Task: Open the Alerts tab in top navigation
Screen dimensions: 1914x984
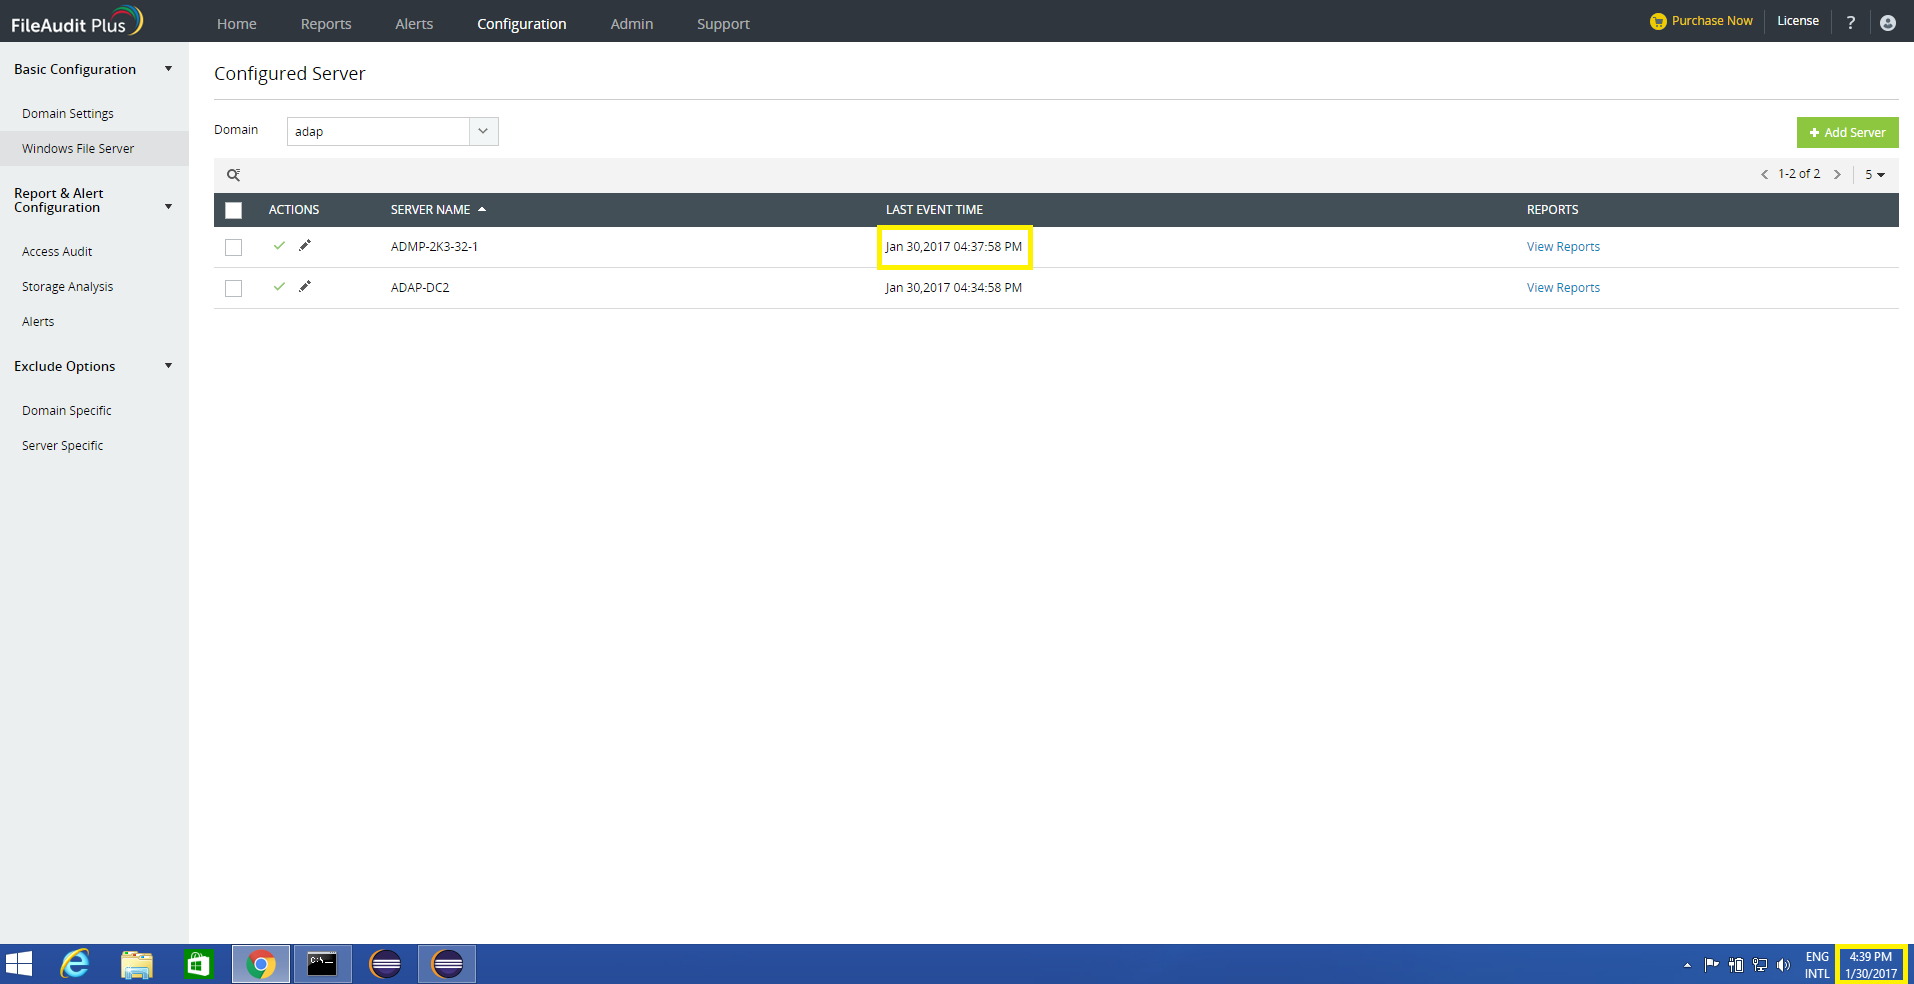Action: coord(414,24)
